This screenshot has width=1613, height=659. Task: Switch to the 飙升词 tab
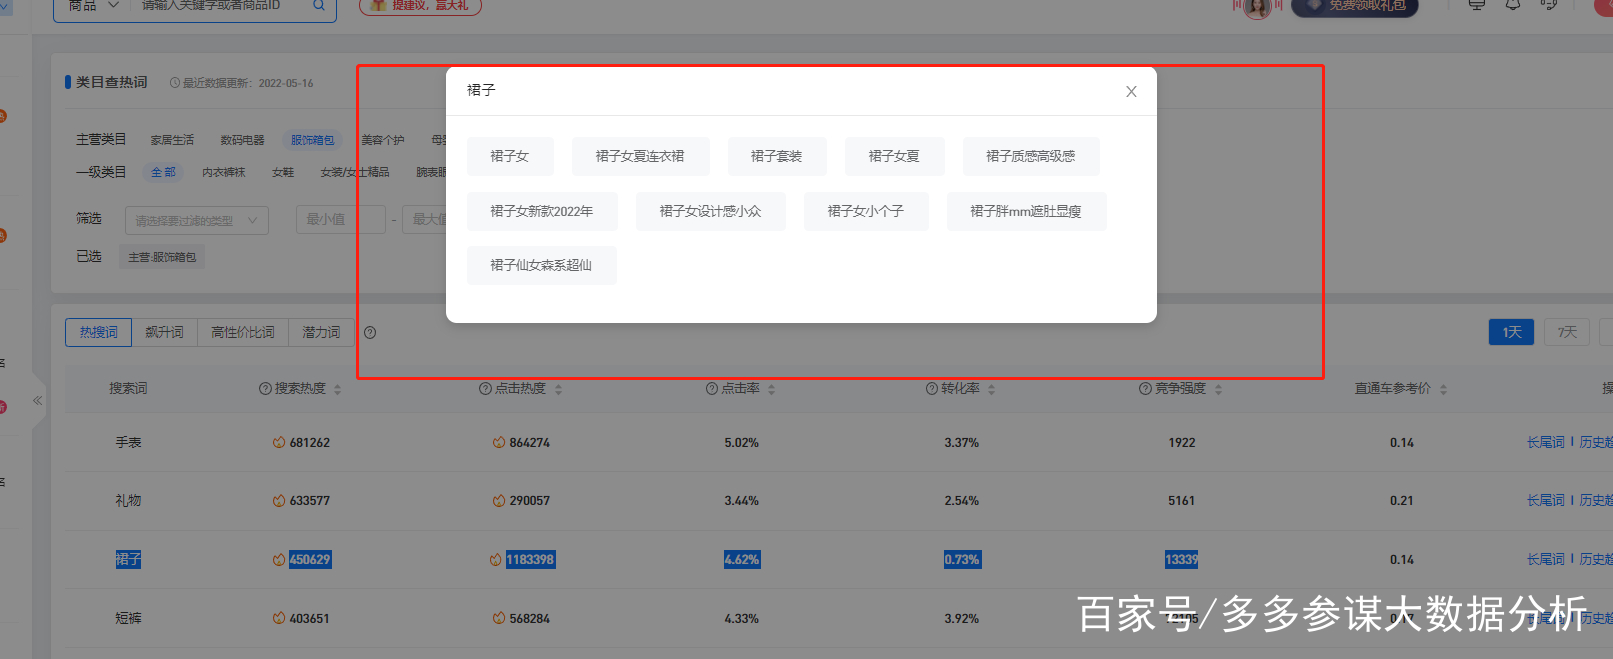click(x=164, y=332)
